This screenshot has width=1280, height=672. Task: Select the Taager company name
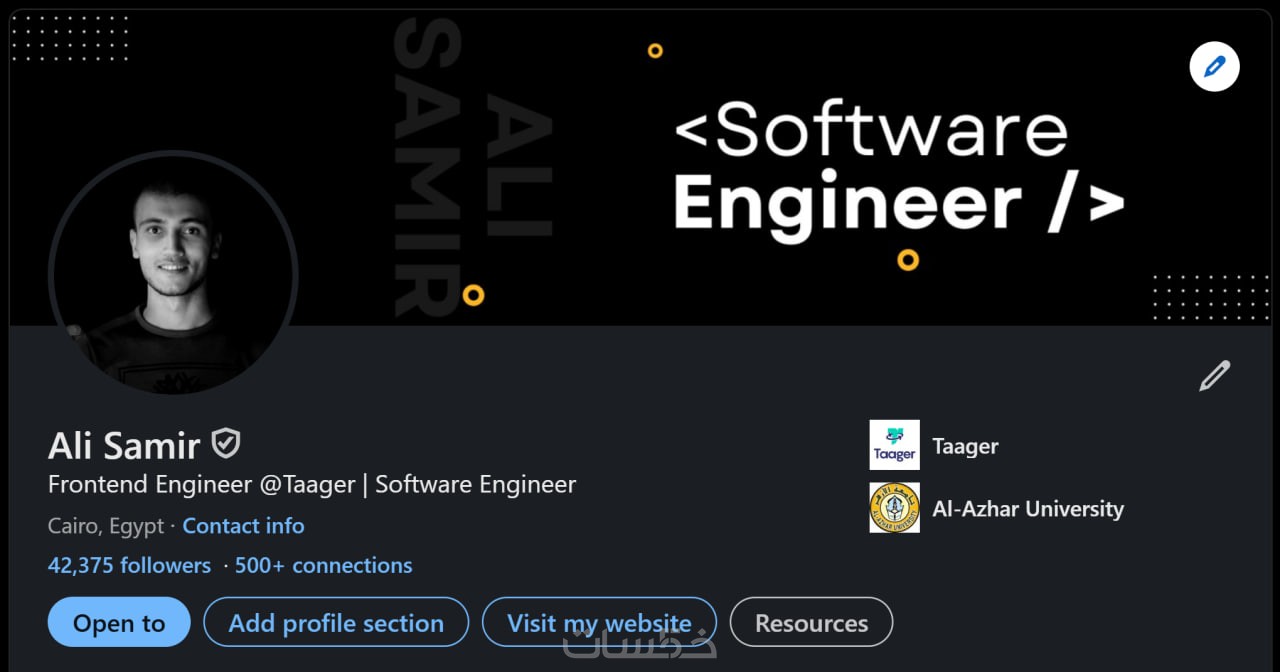click(x=965, y=446)
